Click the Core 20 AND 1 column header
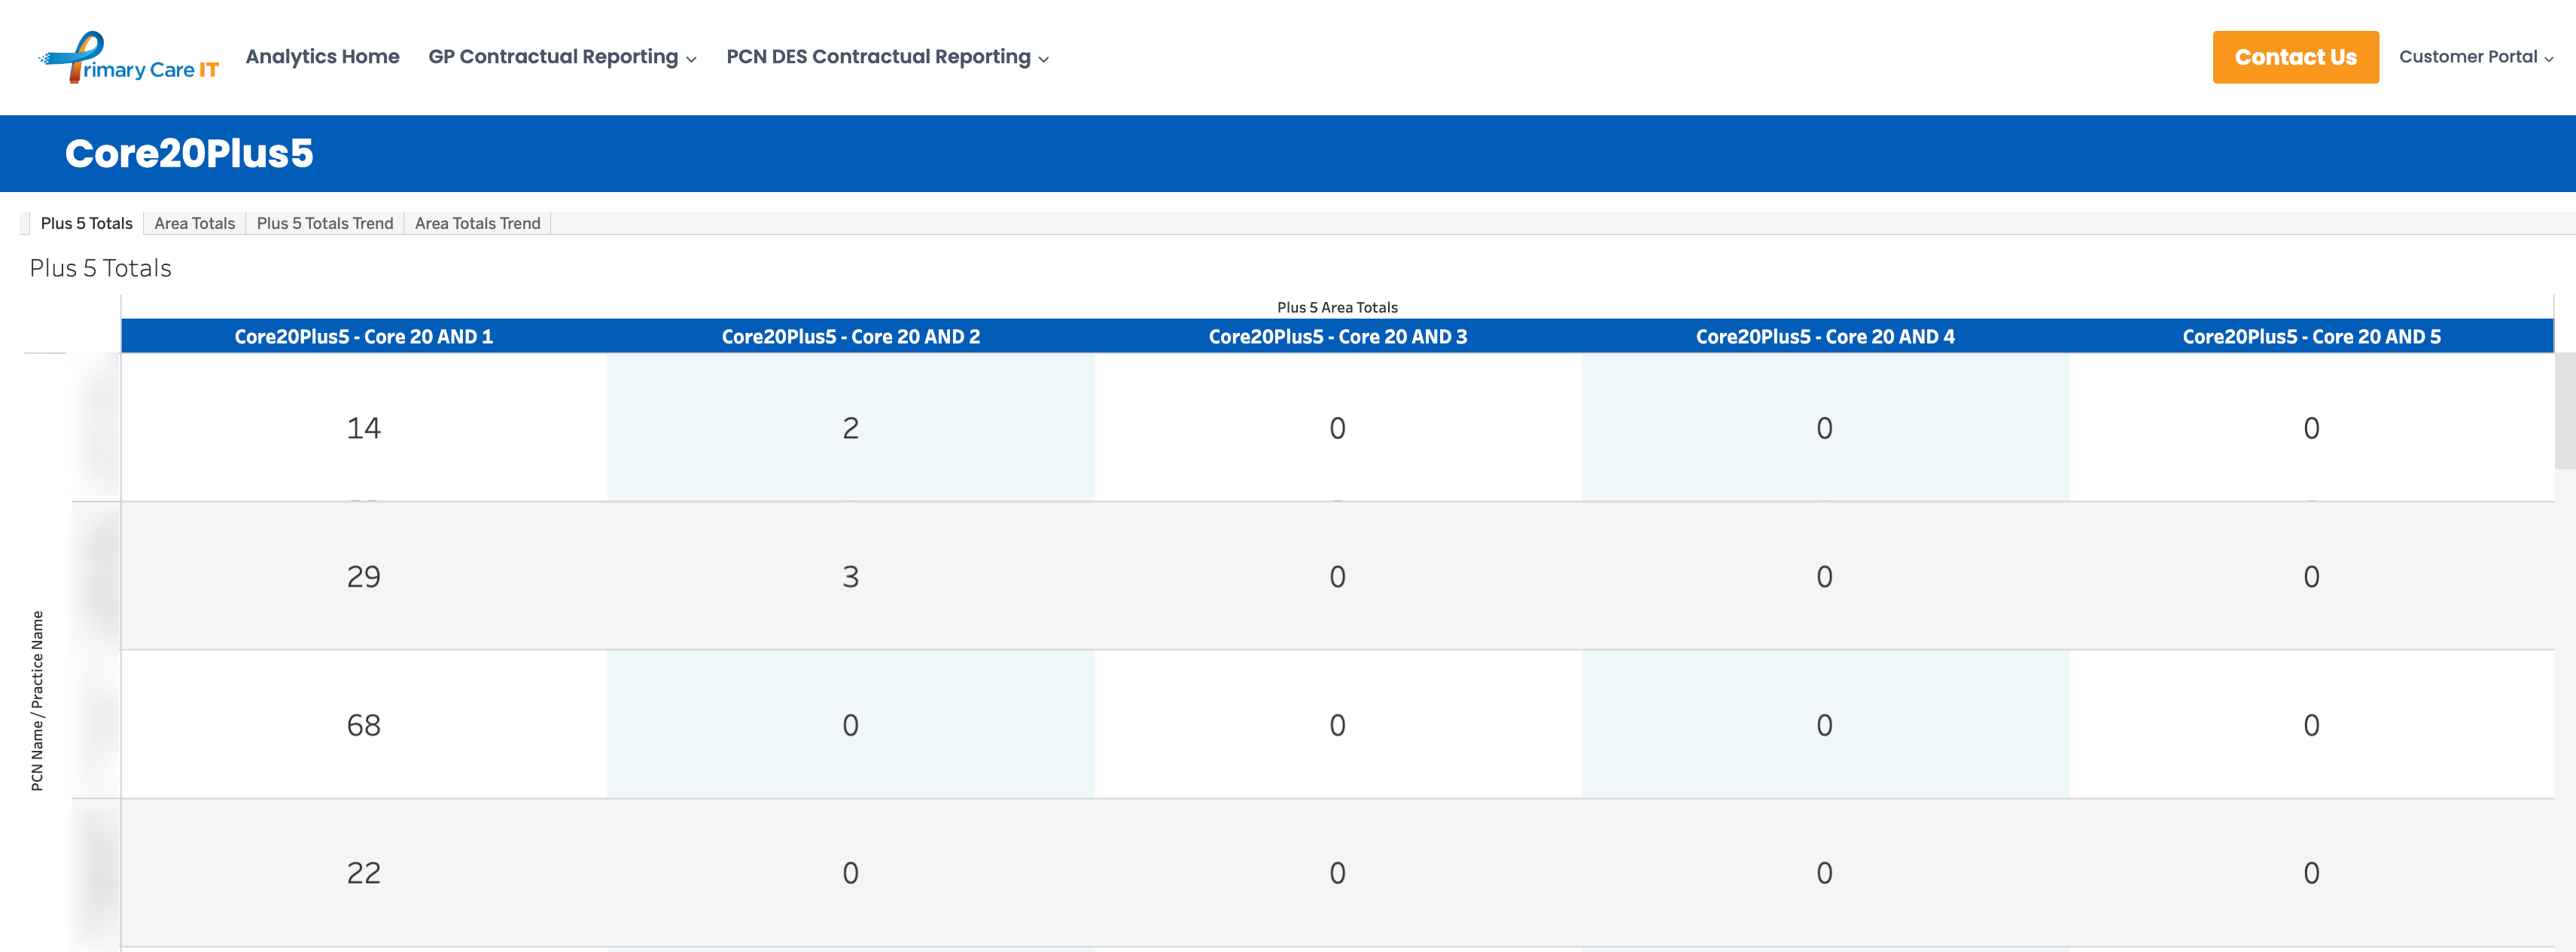 tap(364, 336)
